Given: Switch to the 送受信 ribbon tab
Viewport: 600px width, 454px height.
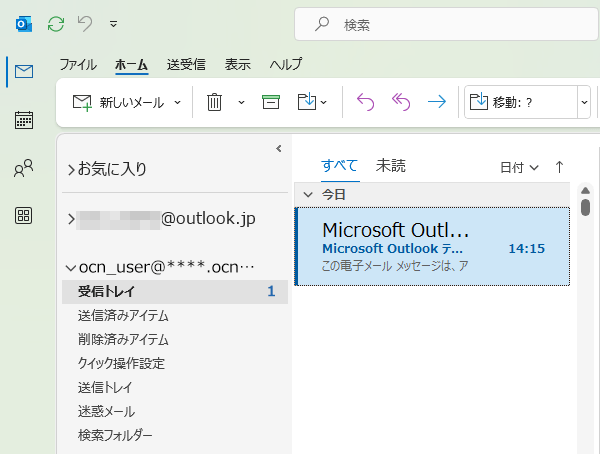Looking at the screenshot, I should click(186, 64).
